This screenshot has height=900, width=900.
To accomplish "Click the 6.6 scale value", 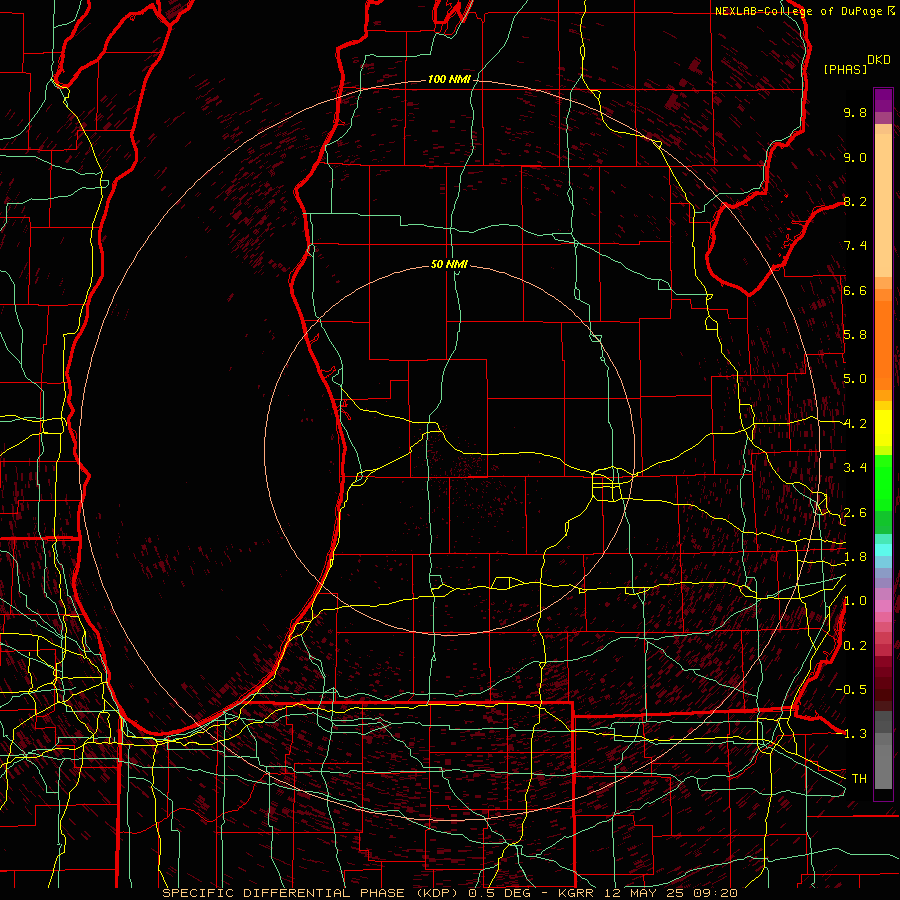I will point(855,290).
